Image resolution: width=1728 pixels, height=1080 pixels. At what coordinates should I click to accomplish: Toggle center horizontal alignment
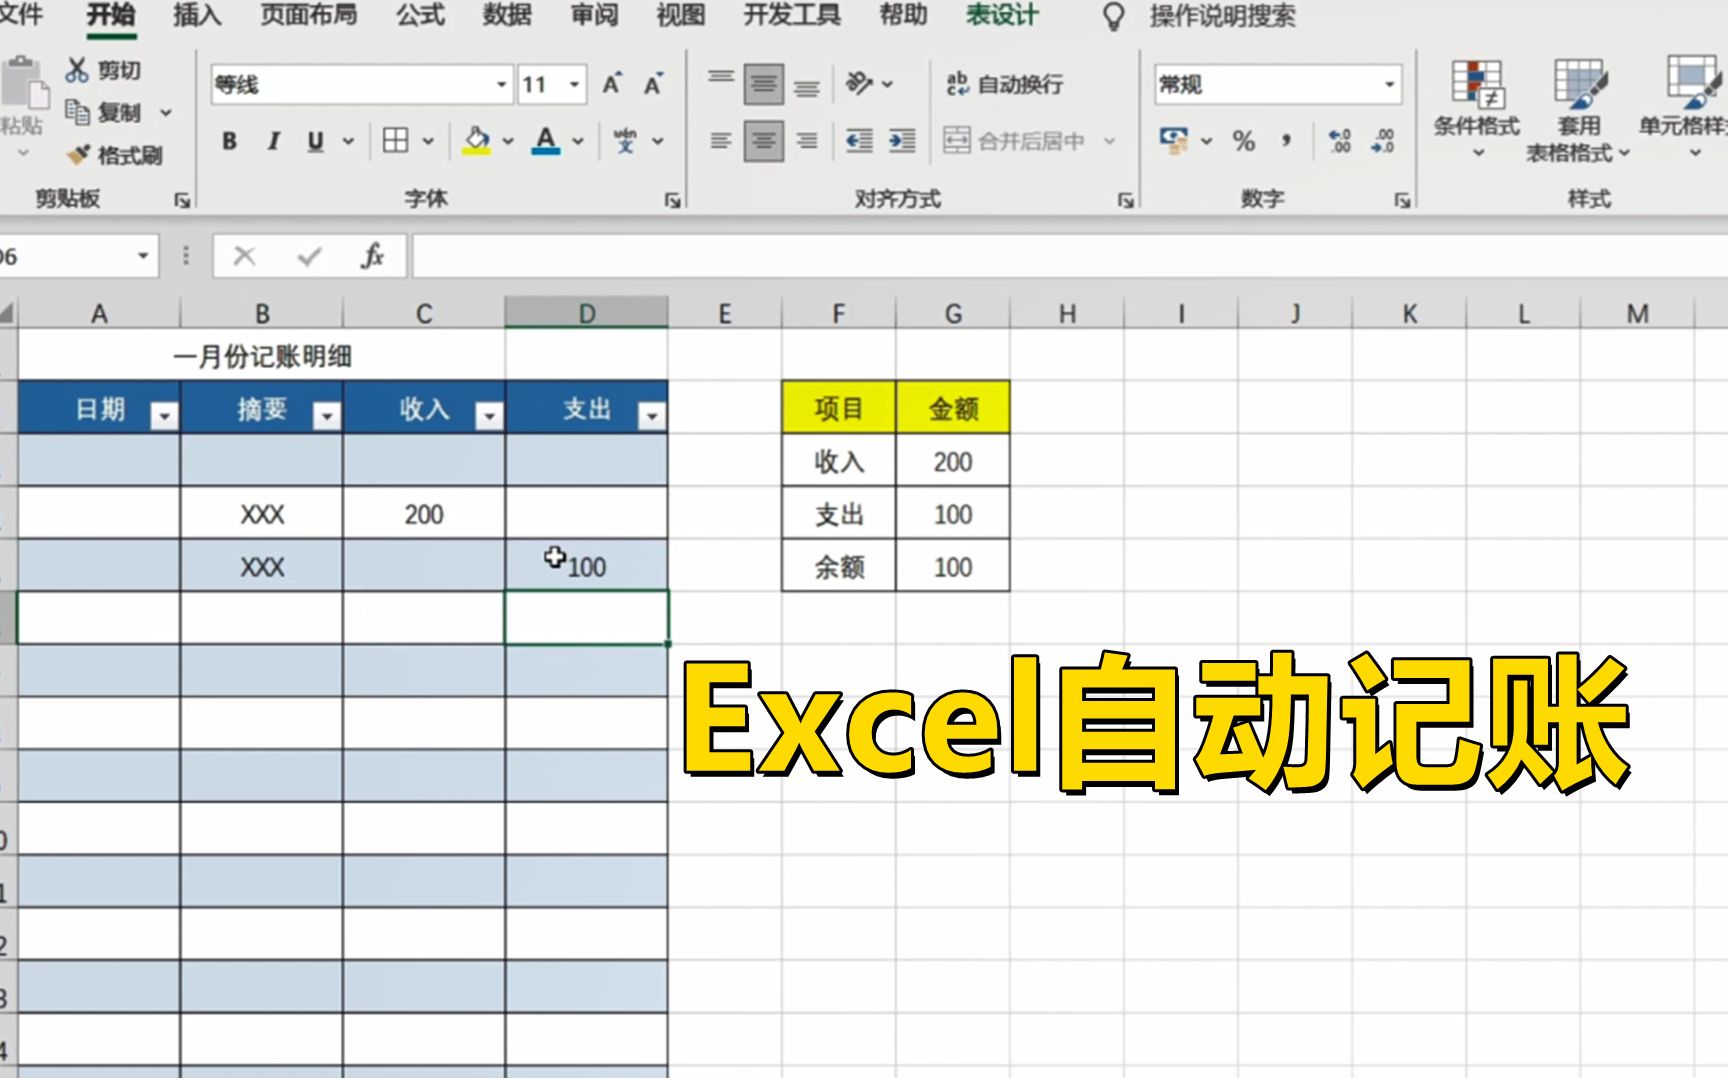[x=764, y=141]
